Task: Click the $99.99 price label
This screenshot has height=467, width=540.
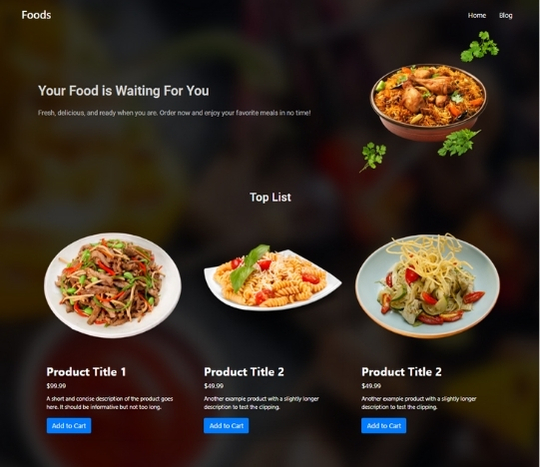Action: pyautogui.click(x=56, y=386)
